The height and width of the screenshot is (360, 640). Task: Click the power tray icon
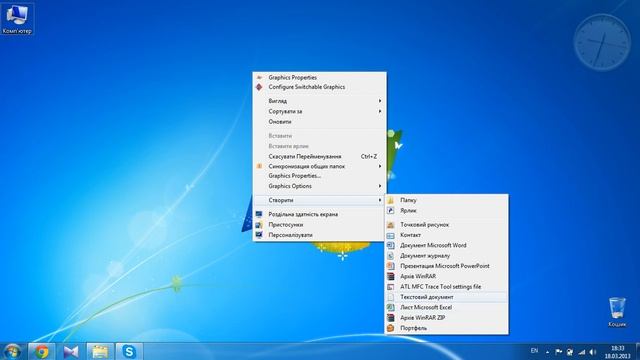click(570, 352)
